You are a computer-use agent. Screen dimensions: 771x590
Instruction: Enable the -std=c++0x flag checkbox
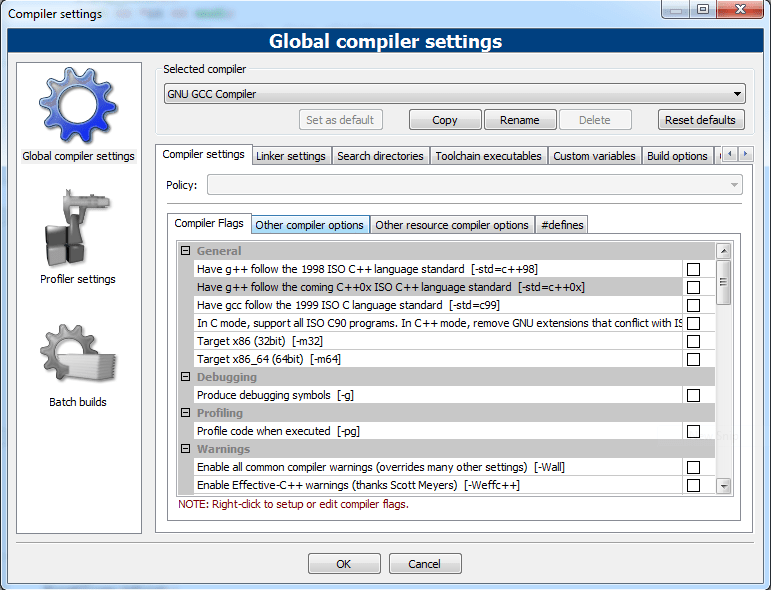pos(693,287)
